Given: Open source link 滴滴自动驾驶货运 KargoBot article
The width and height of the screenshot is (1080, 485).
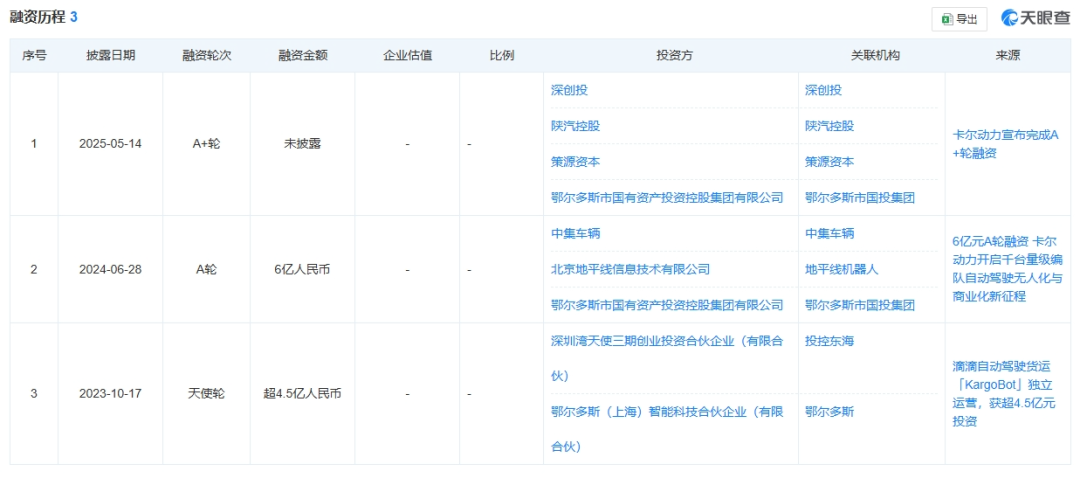Looking at the screenshot, I should click(1002, 394).
